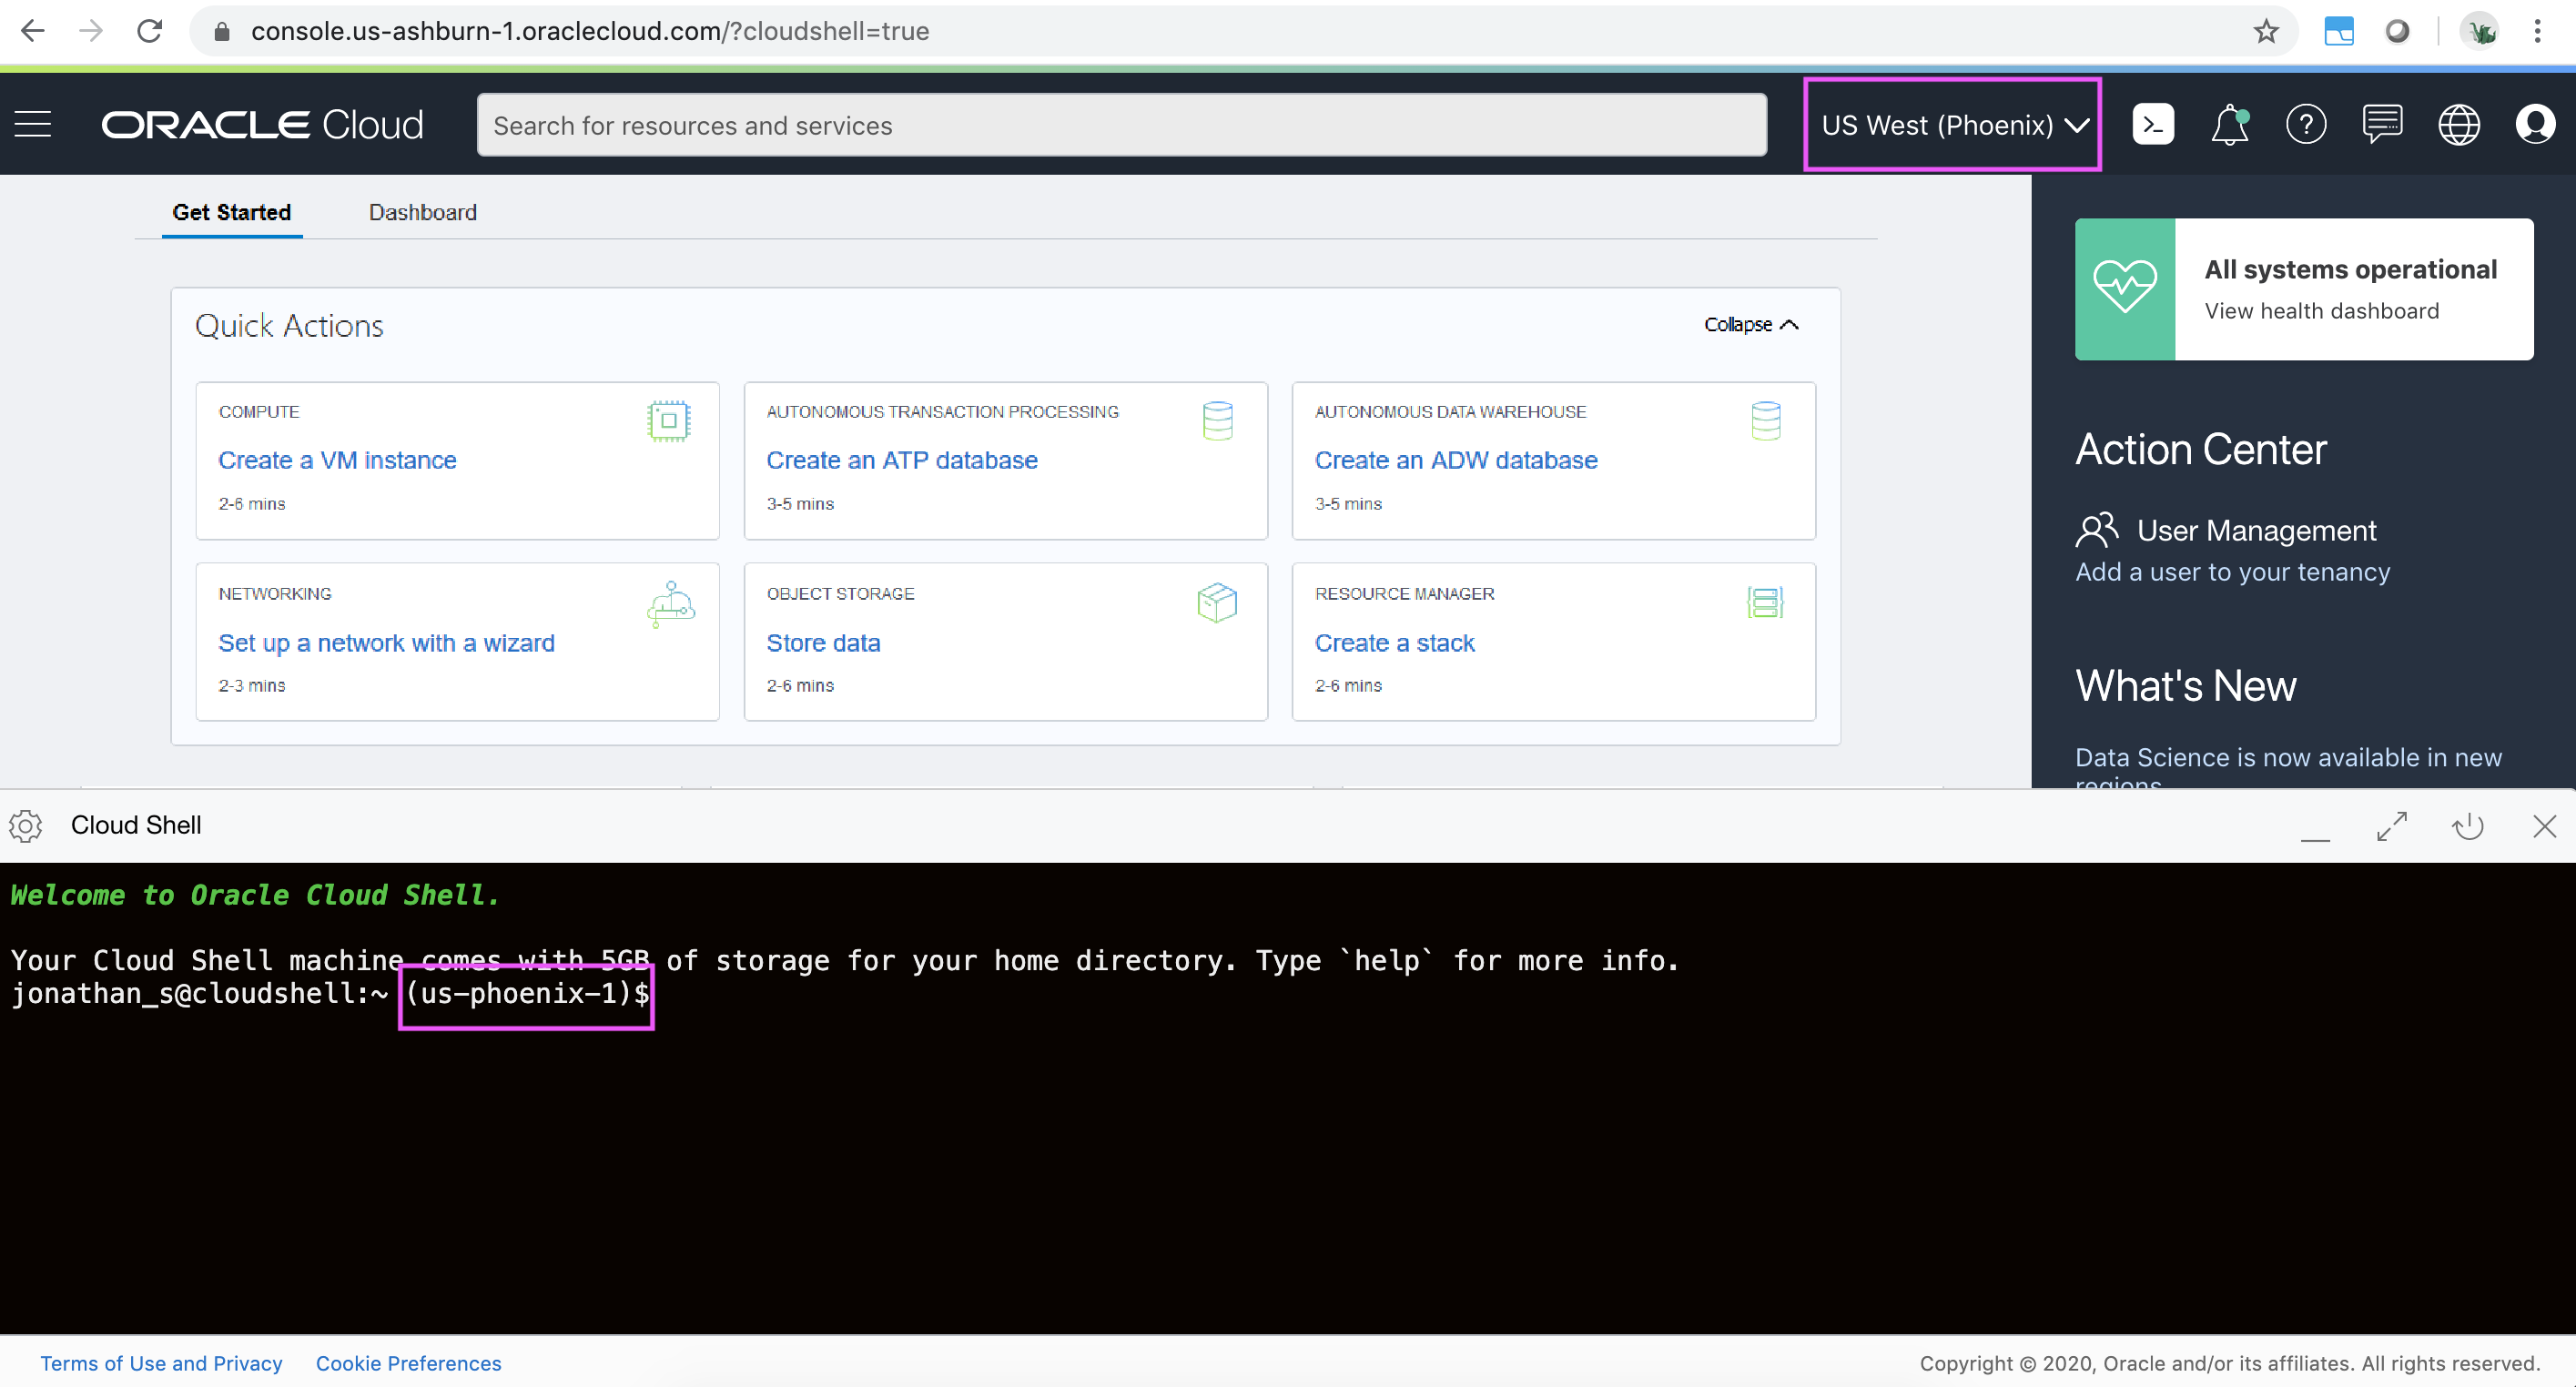This screenshot has width=2576, height=1387.
Task: Click Create an ATP database link
Action: click(x=901, y=460)
